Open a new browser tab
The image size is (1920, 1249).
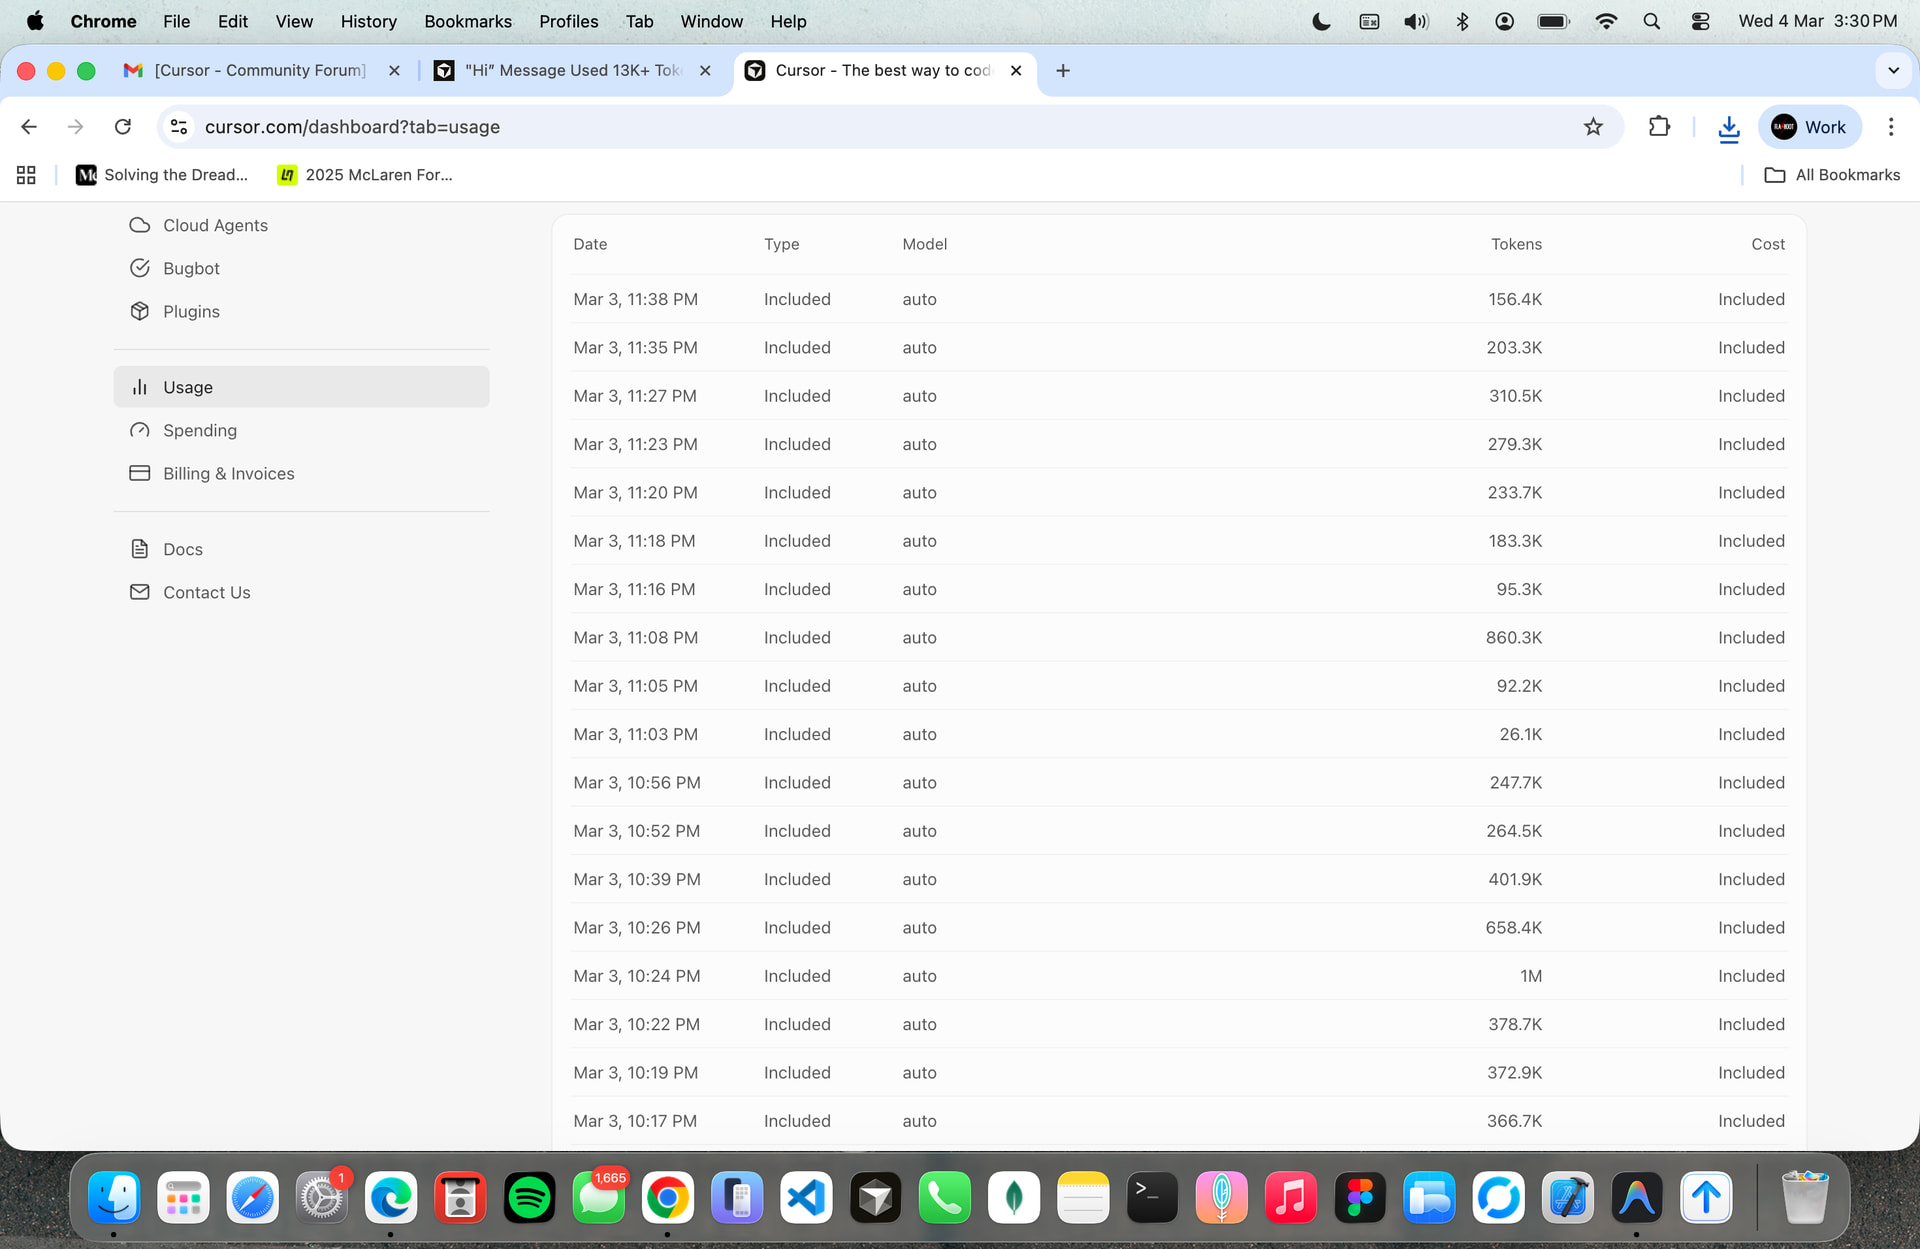click(1063, 70)
